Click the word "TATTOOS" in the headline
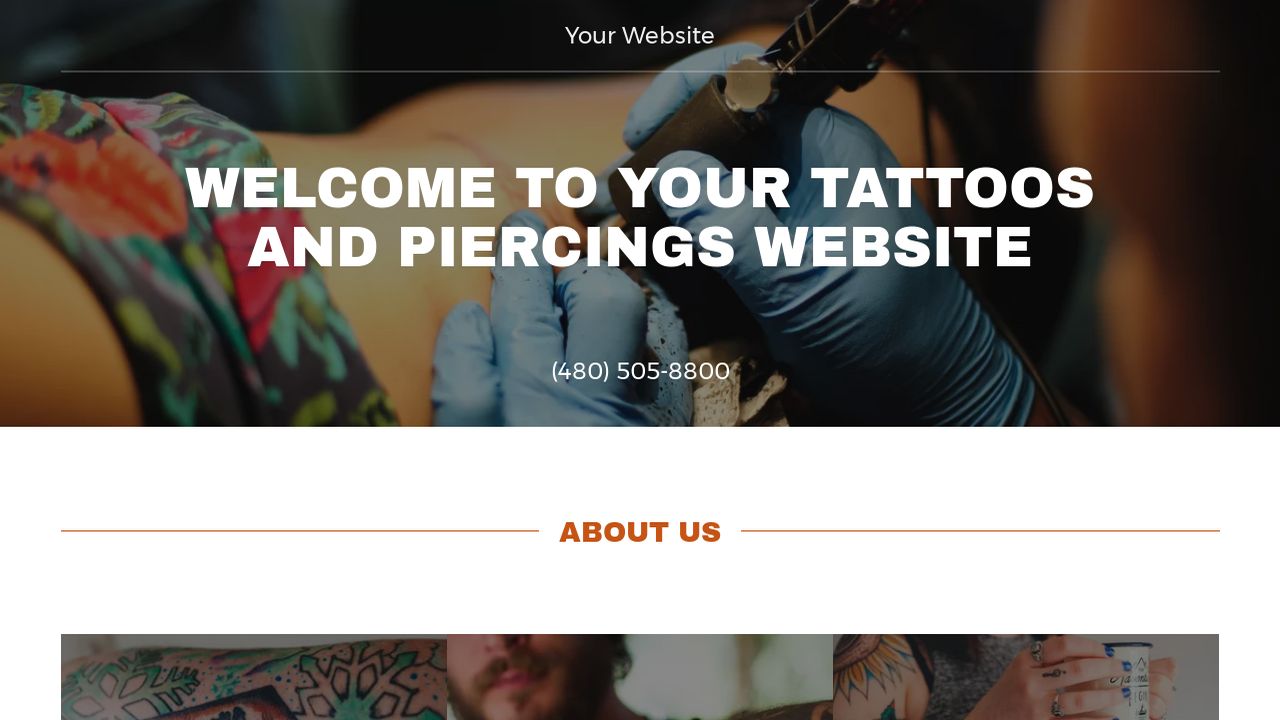 point(952,188)
